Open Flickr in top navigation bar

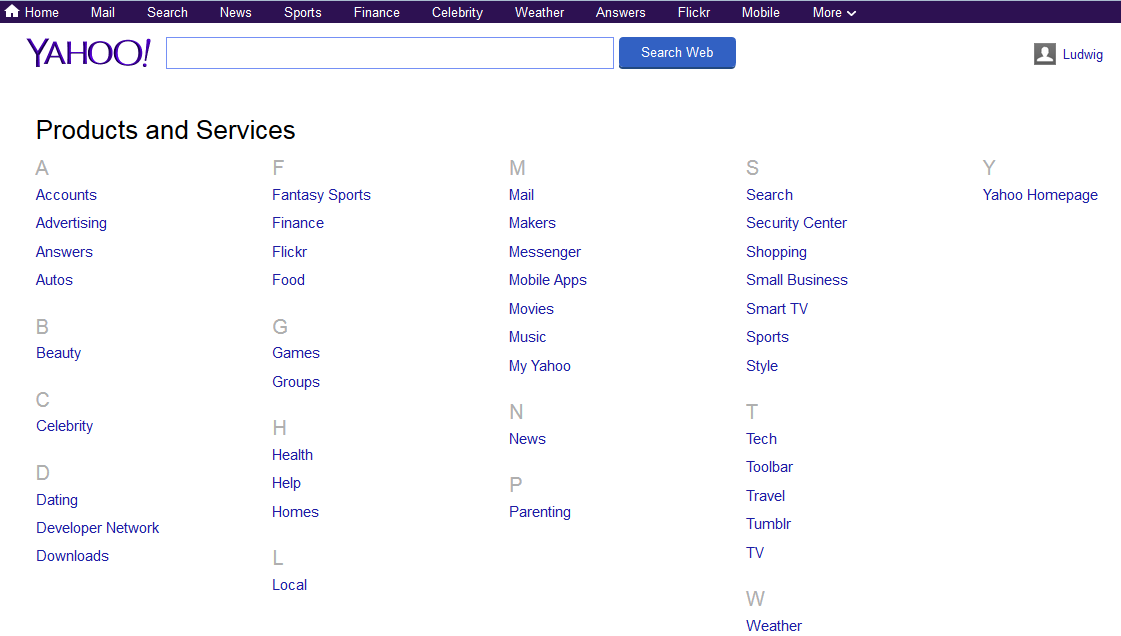(x=694, y=12)
